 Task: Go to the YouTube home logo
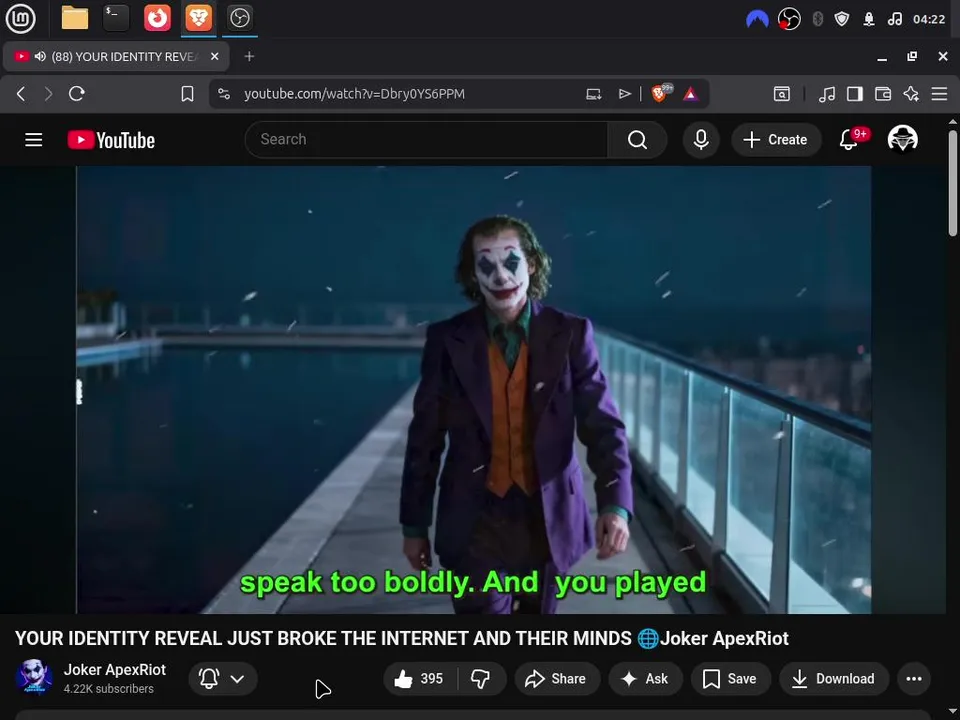coord(111,140)
